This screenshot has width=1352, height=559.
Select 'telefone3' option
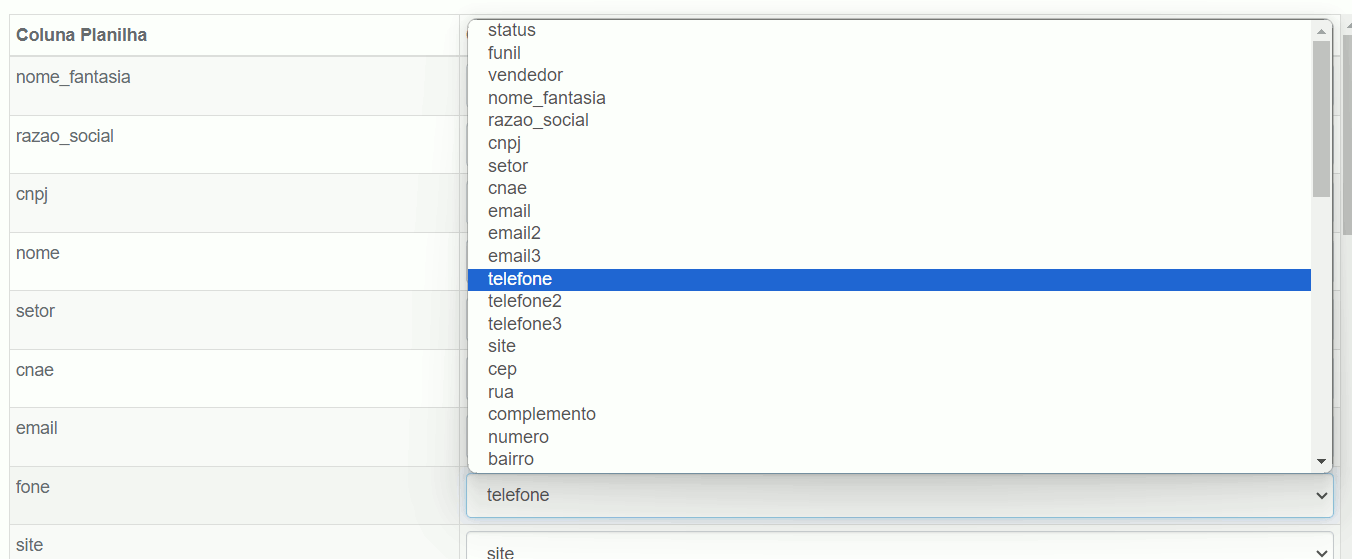click(x=889, y=324)
